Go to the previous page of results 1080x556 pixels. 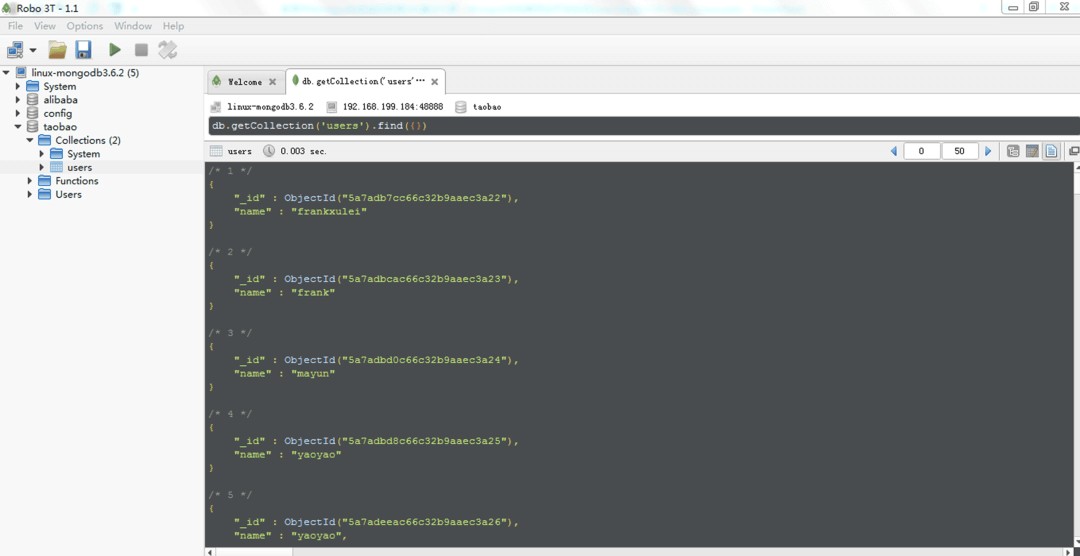(x=893, y=151)
